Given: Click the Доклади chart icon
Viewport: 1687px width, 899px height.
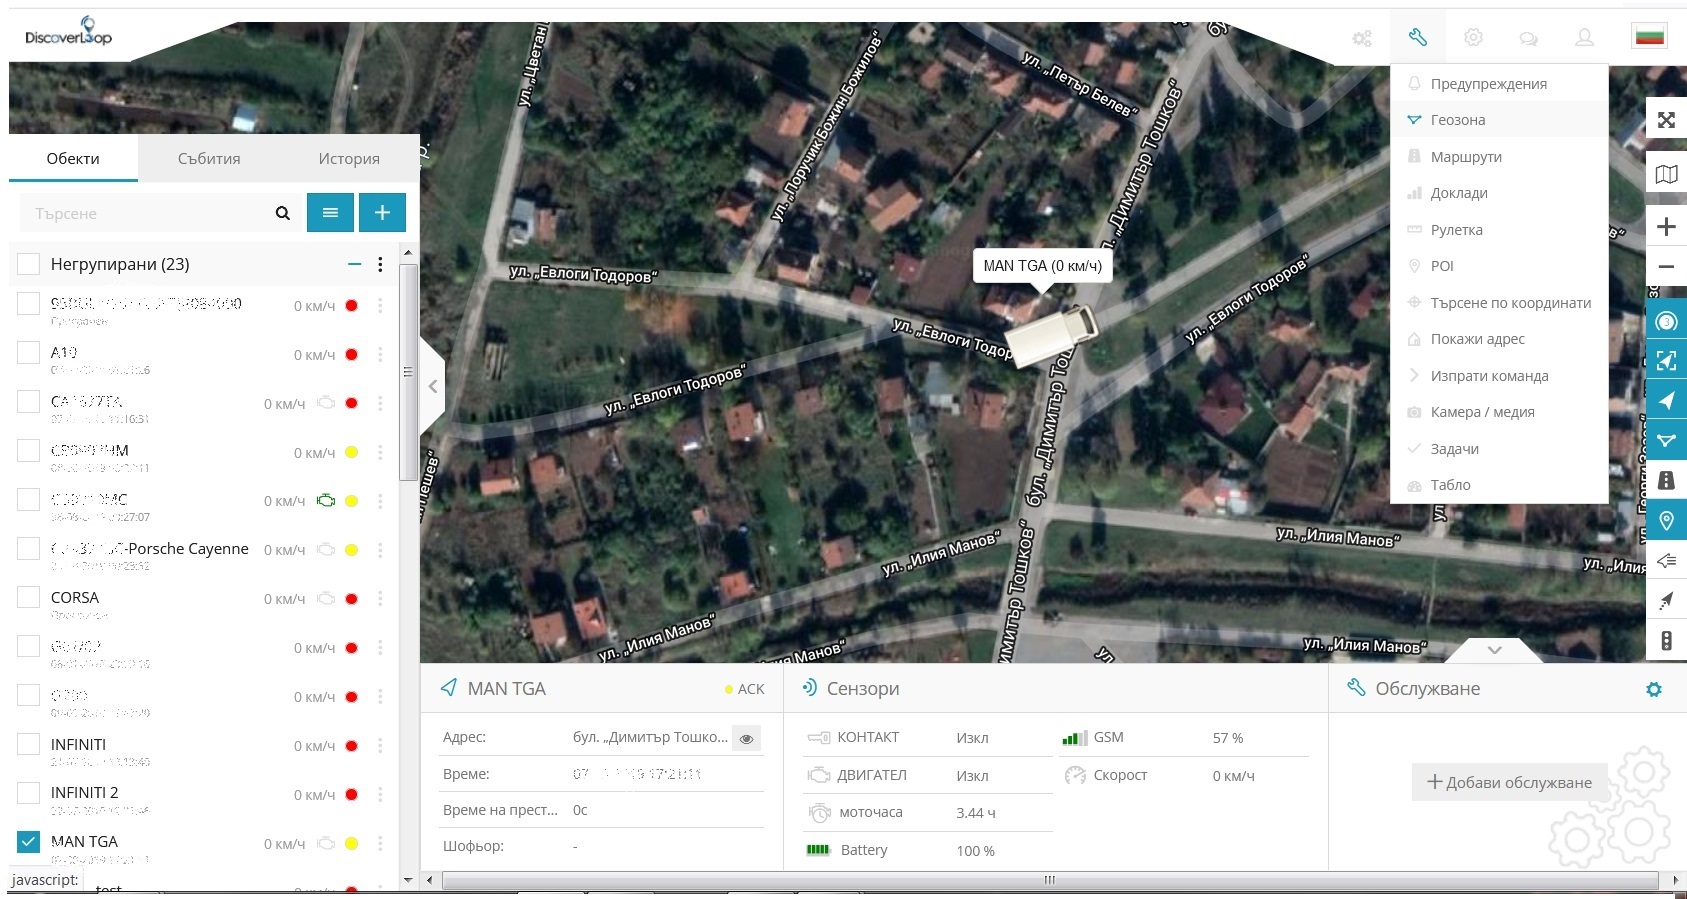Looking at the screenshot, I should pyautogui.click(x=1414, y=193).
